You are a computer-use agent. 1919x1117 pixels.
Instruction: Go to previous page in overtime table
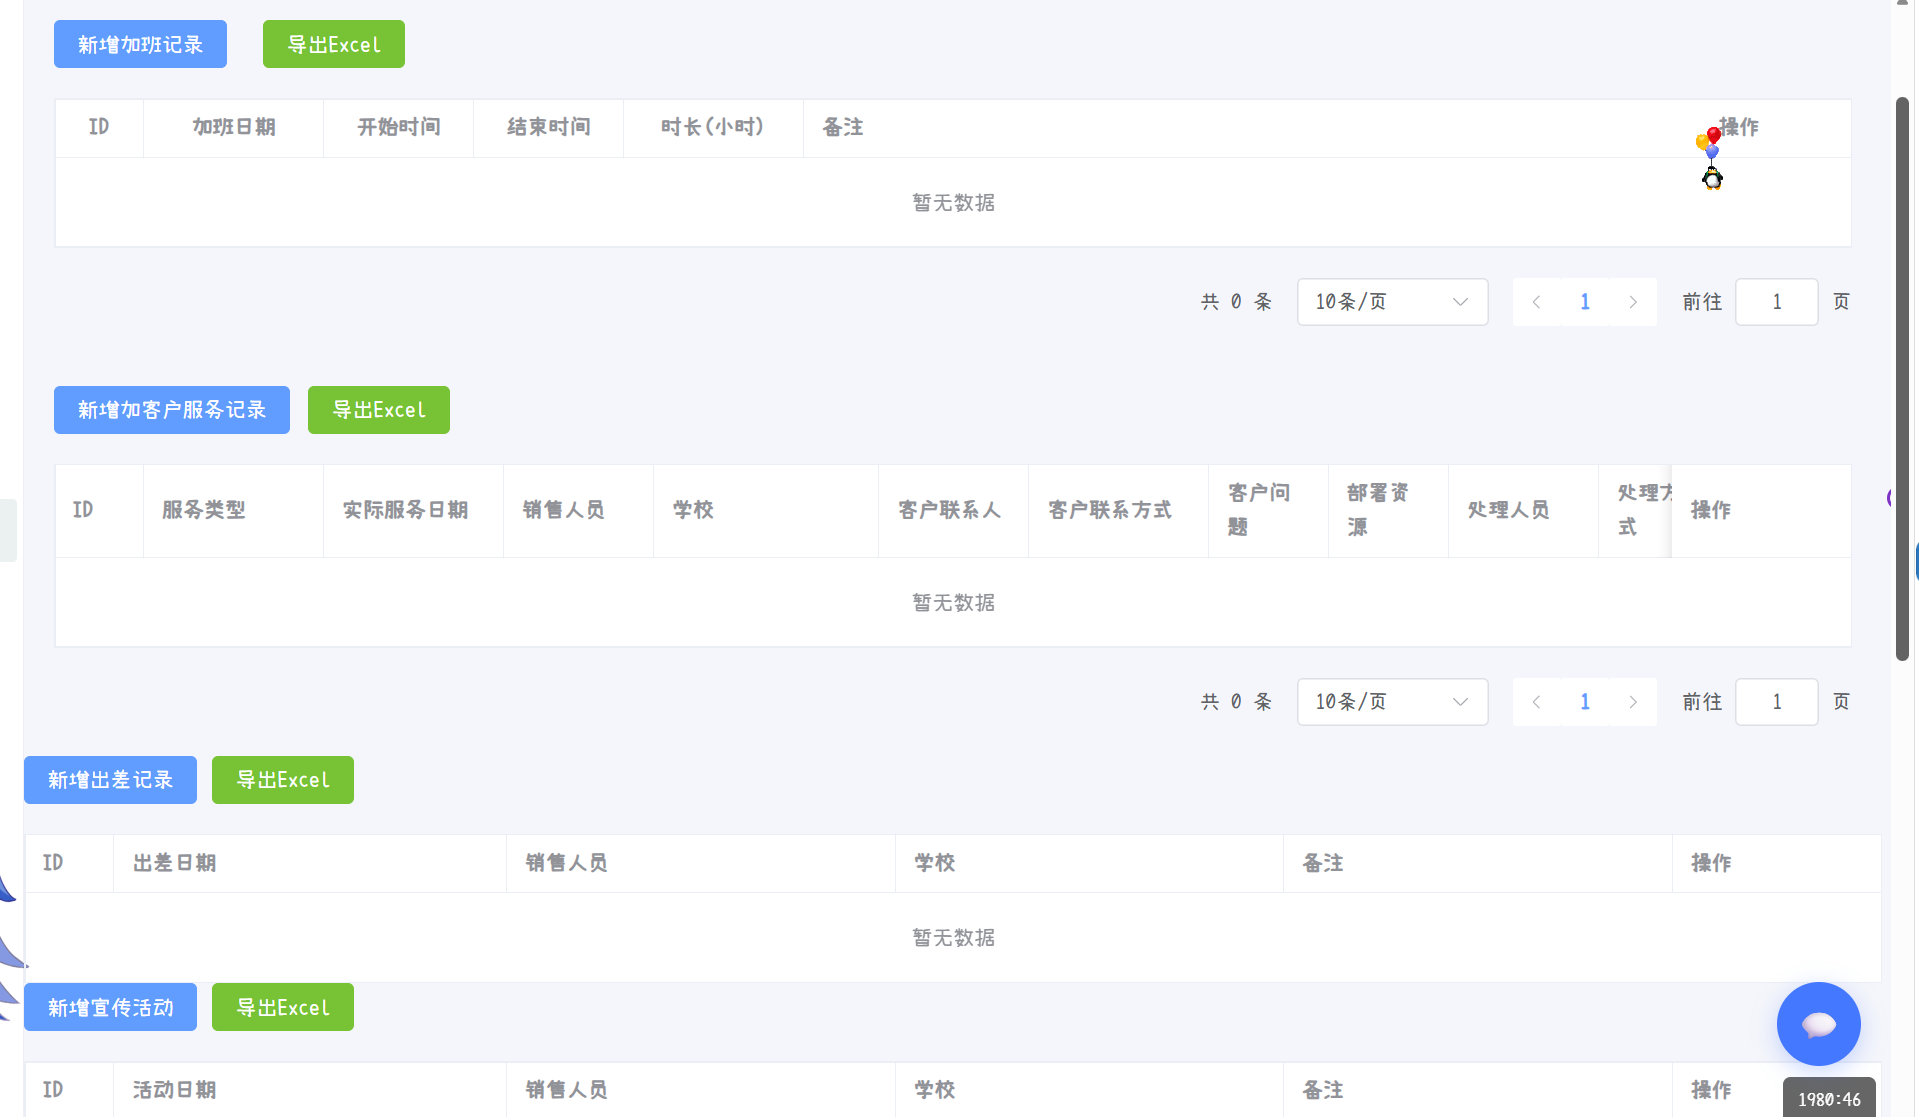click(x=1536, y=302)
